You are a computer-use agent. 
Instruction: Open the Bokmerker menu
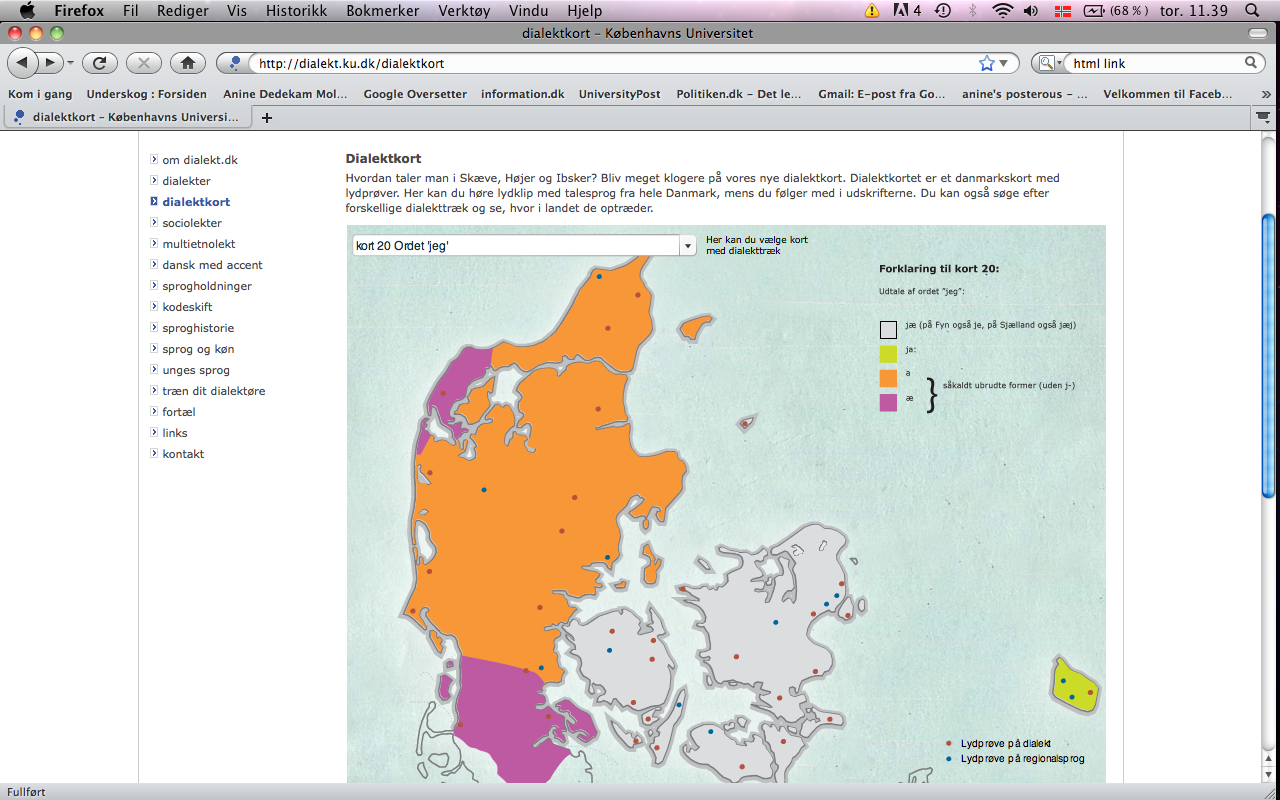[x=382, y=11]
